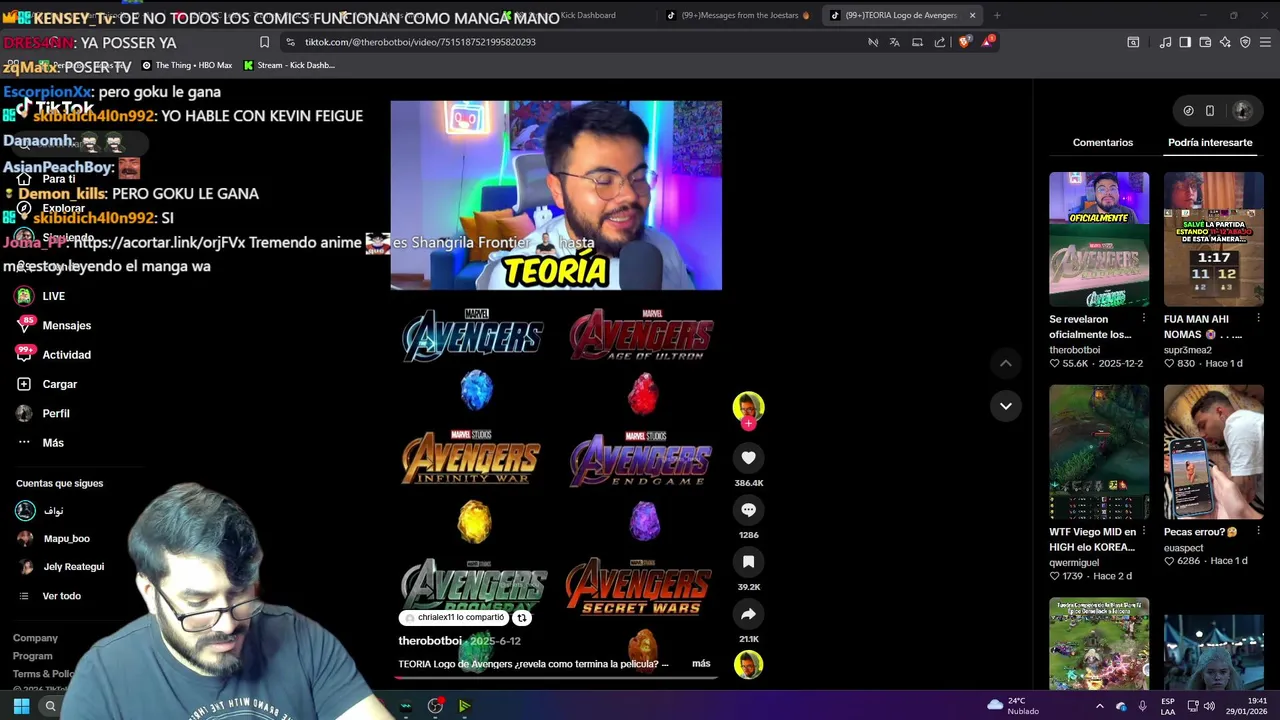
Task: Click the translate page icon in address bar
Action: 894,42
